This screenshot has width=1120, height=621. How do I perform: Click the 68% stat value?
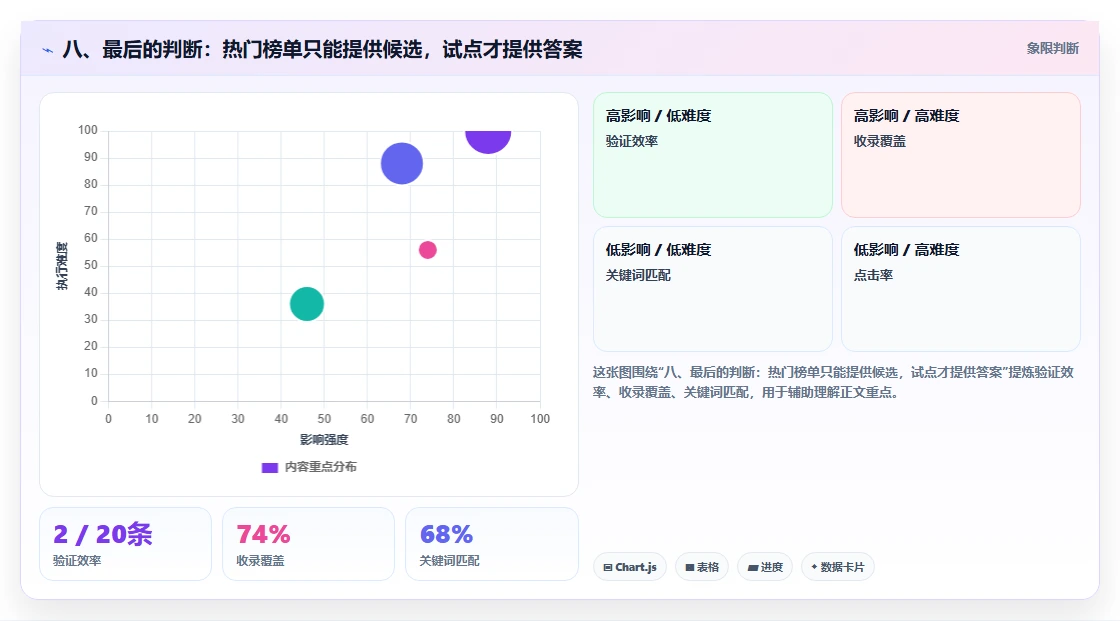click(446, 534)
